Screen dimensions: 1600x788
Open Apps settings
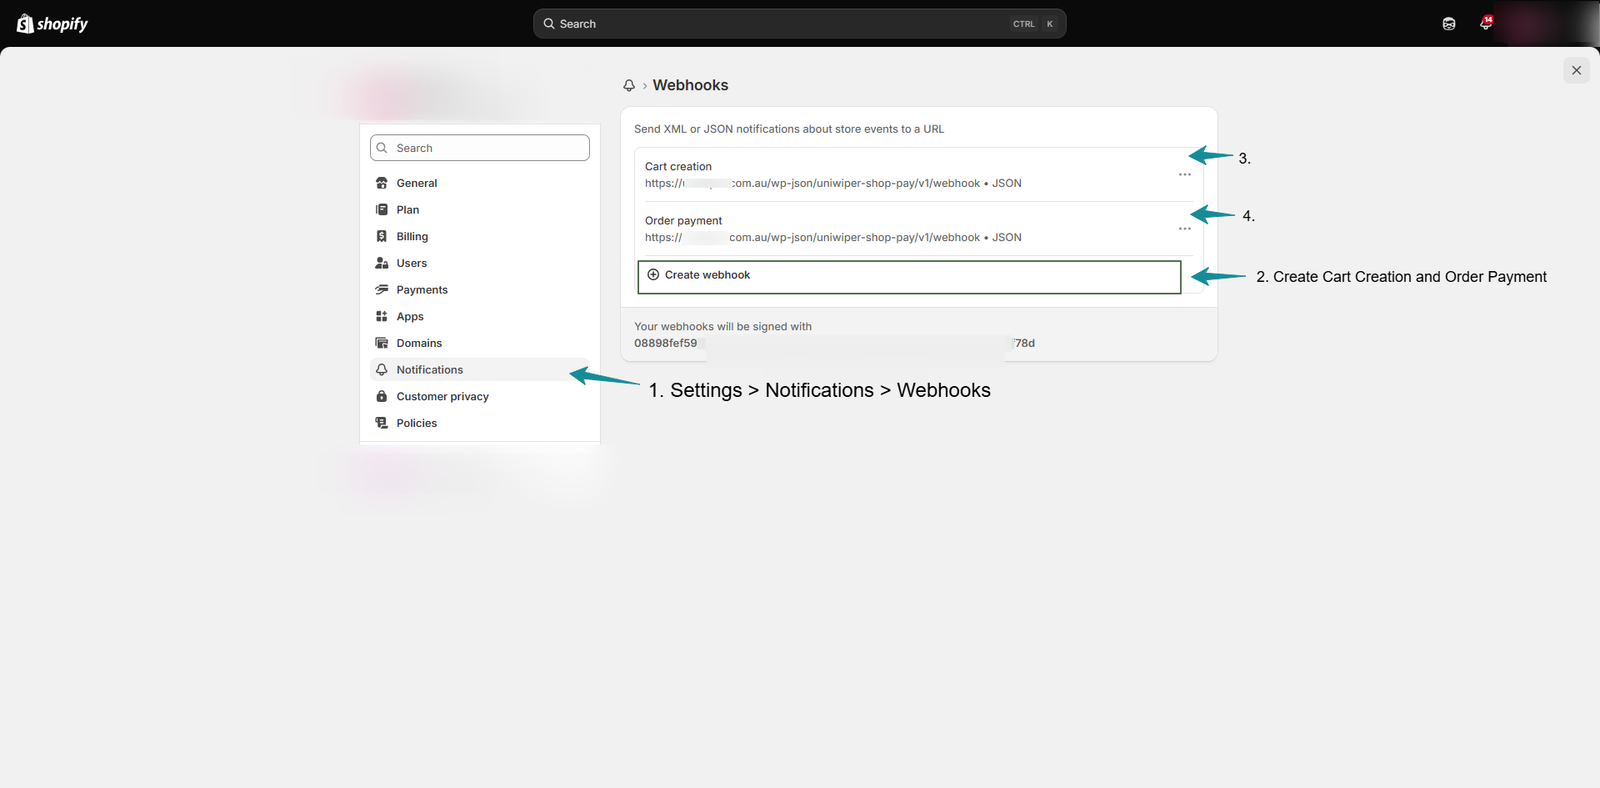(x=479, y=317)
